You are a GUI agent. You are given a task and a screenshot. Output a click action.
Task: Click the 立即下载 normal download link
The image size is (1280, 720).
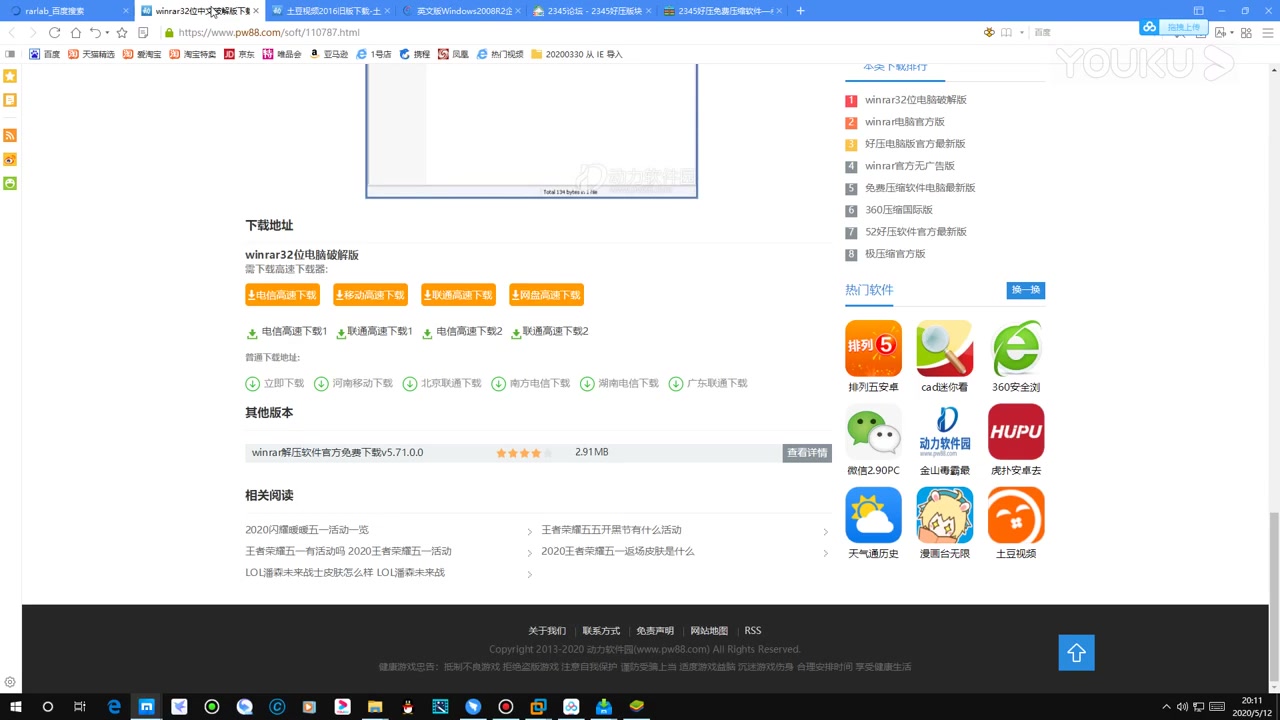click(275, 383)
